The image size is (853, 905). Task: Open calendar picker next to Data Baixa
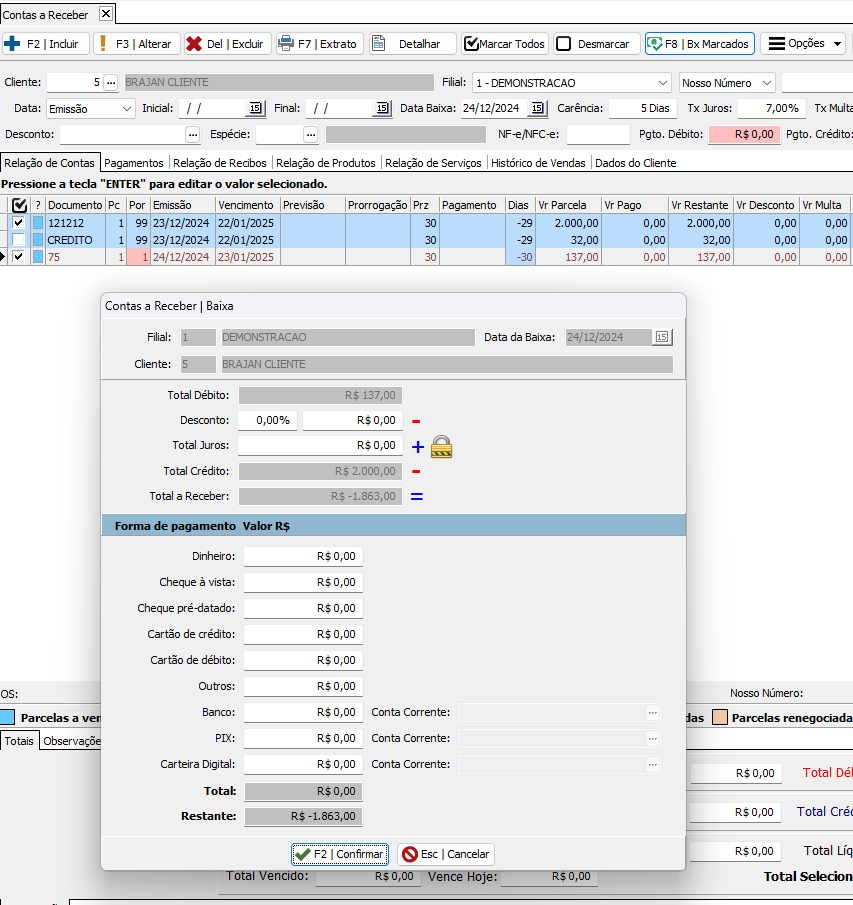click(538, 108)
